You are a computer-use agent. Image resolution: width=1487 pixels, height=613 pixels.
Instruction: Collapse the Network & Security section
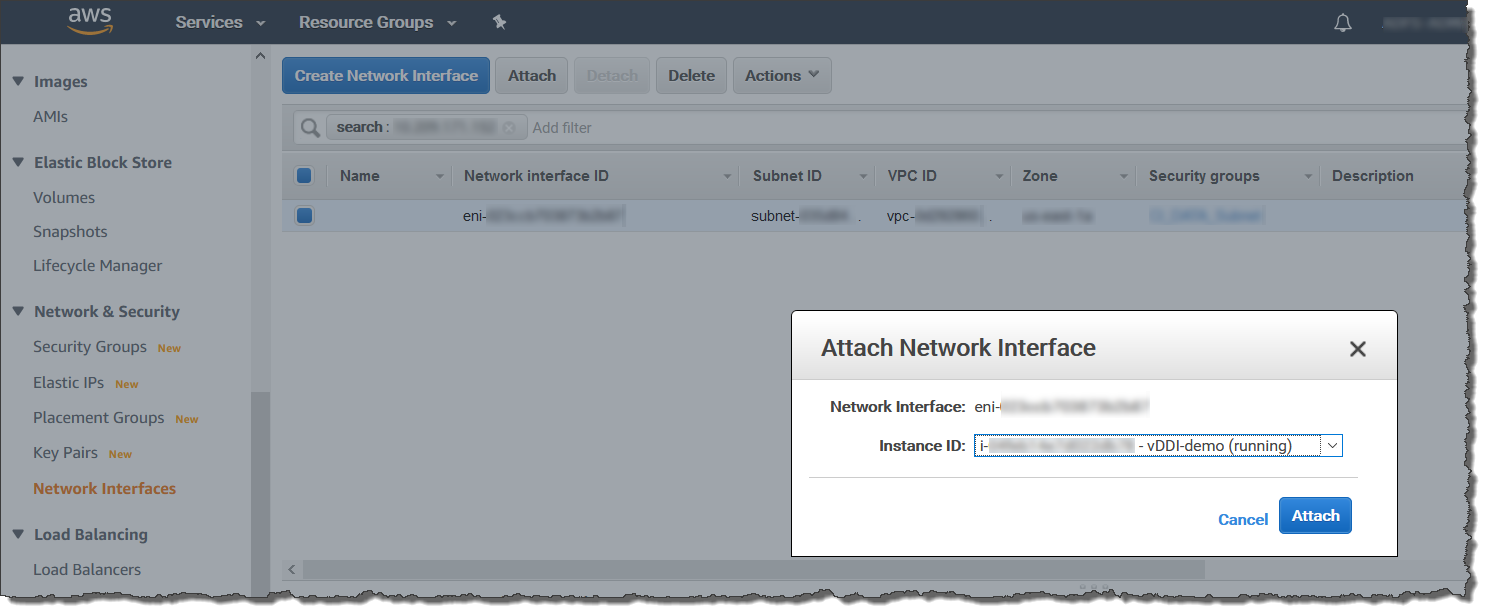click(x=18, y=311)
